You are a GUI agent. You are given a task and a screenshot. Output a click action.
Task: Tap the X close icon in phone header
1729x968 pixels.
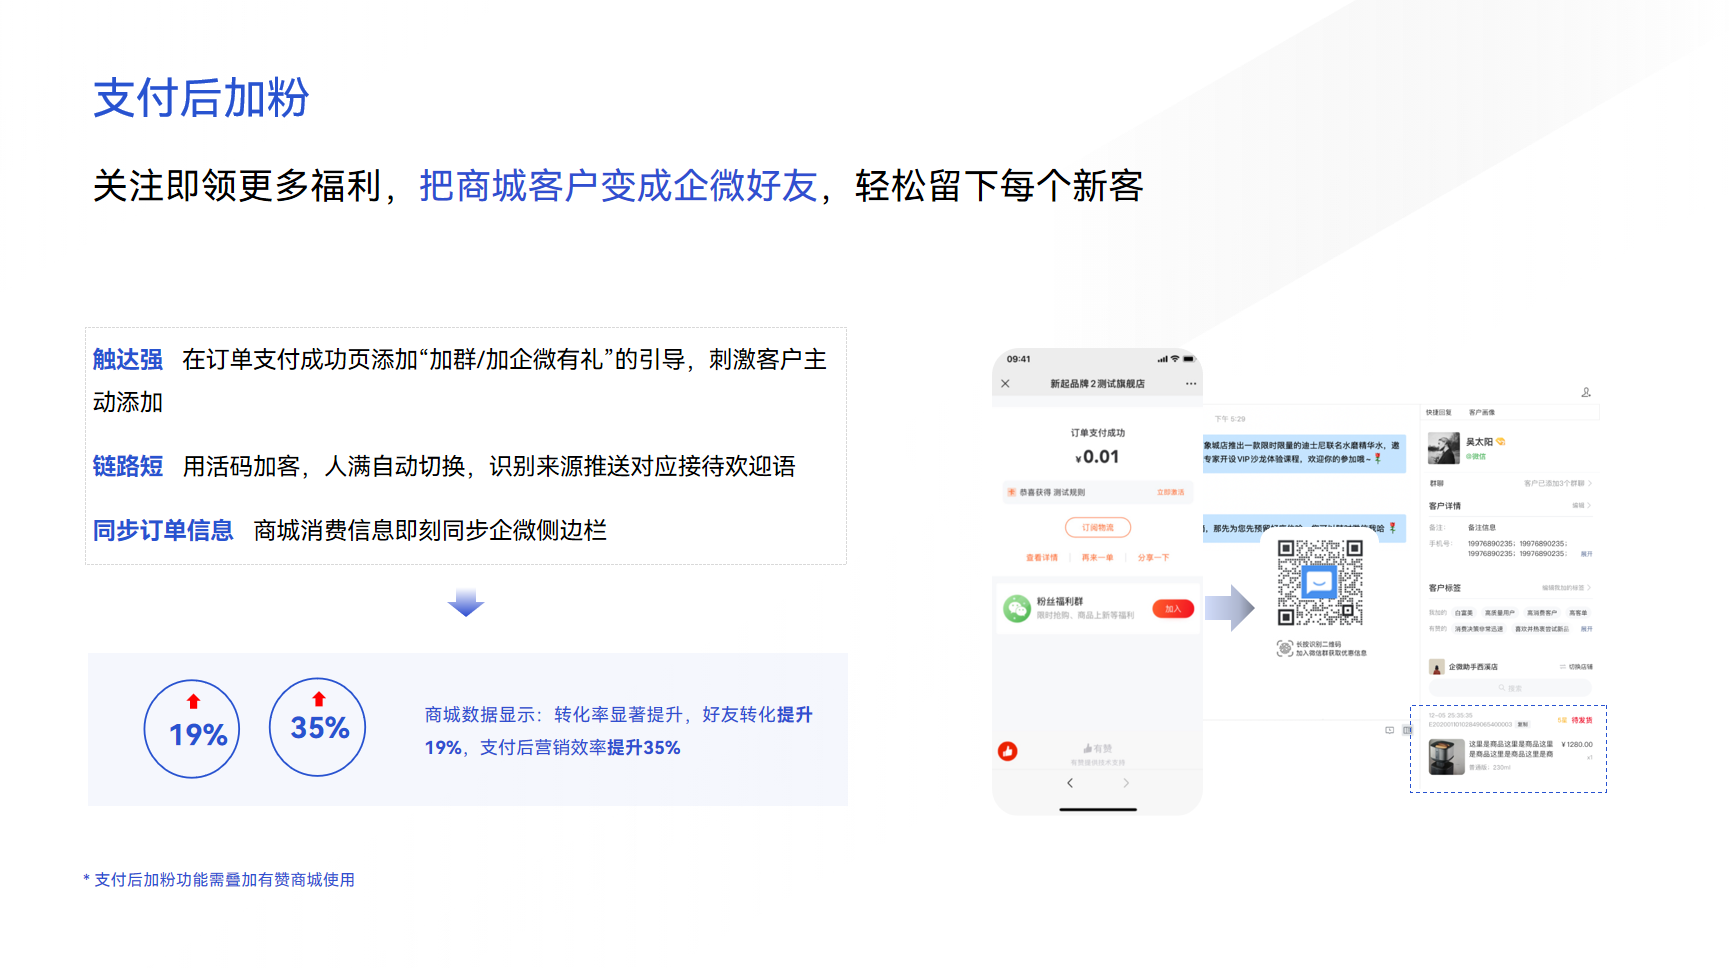[x=1005, y=384]
